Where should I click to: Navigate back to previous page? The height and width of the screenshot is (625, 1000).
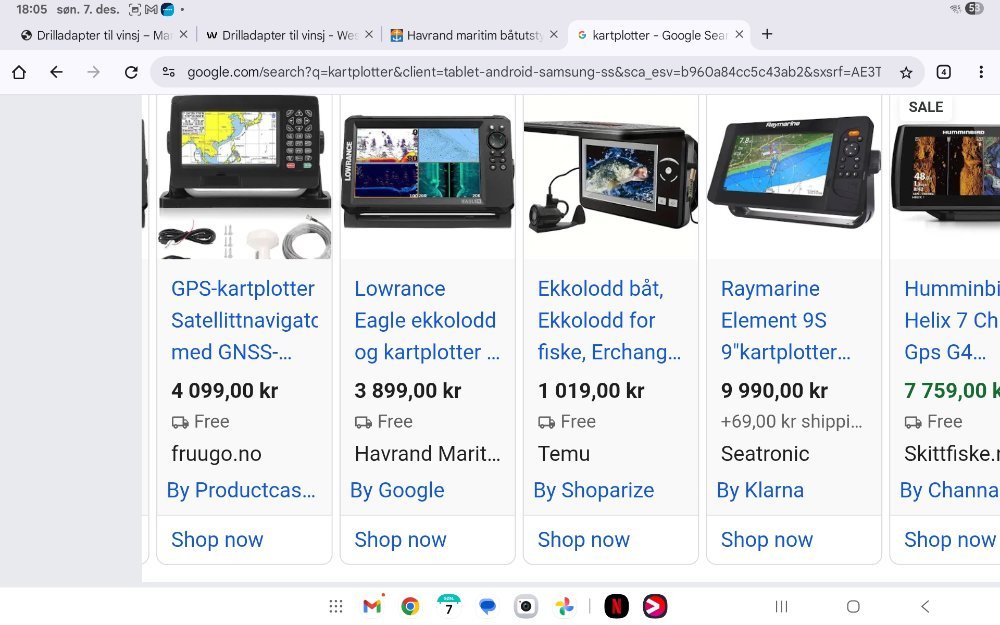[x=56, y=72]
